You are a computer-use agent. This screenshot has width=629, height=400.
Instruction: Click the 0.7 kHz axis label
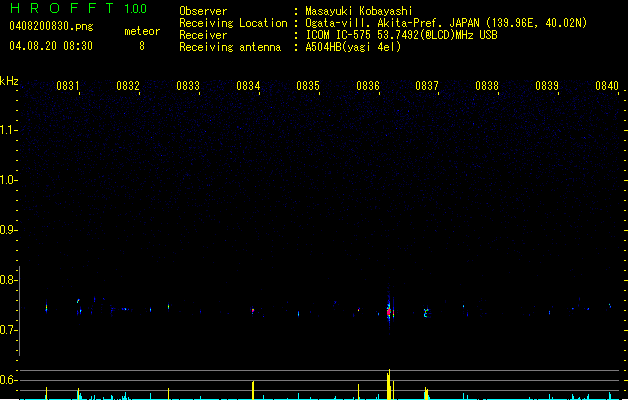click(x=8, y=330)
